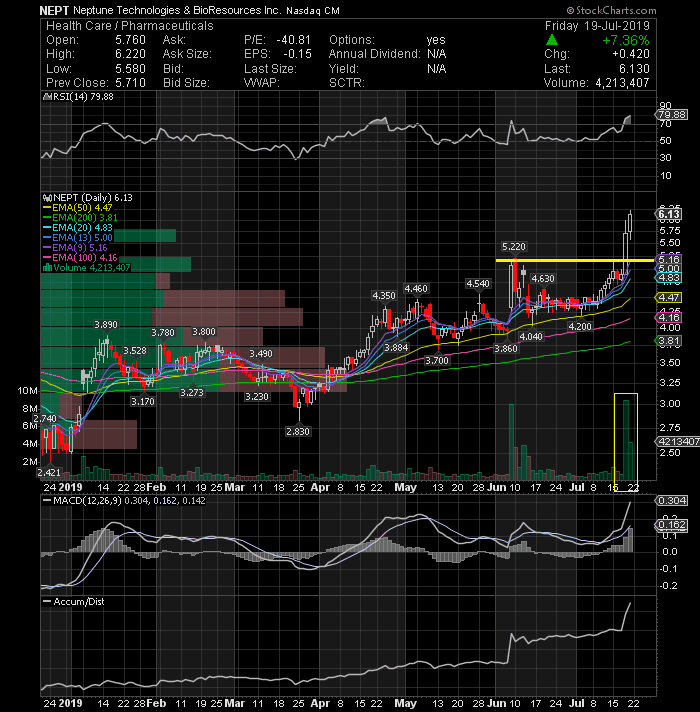Click the 4.200 price annotation
700x712 pixels.
[580, 326]
